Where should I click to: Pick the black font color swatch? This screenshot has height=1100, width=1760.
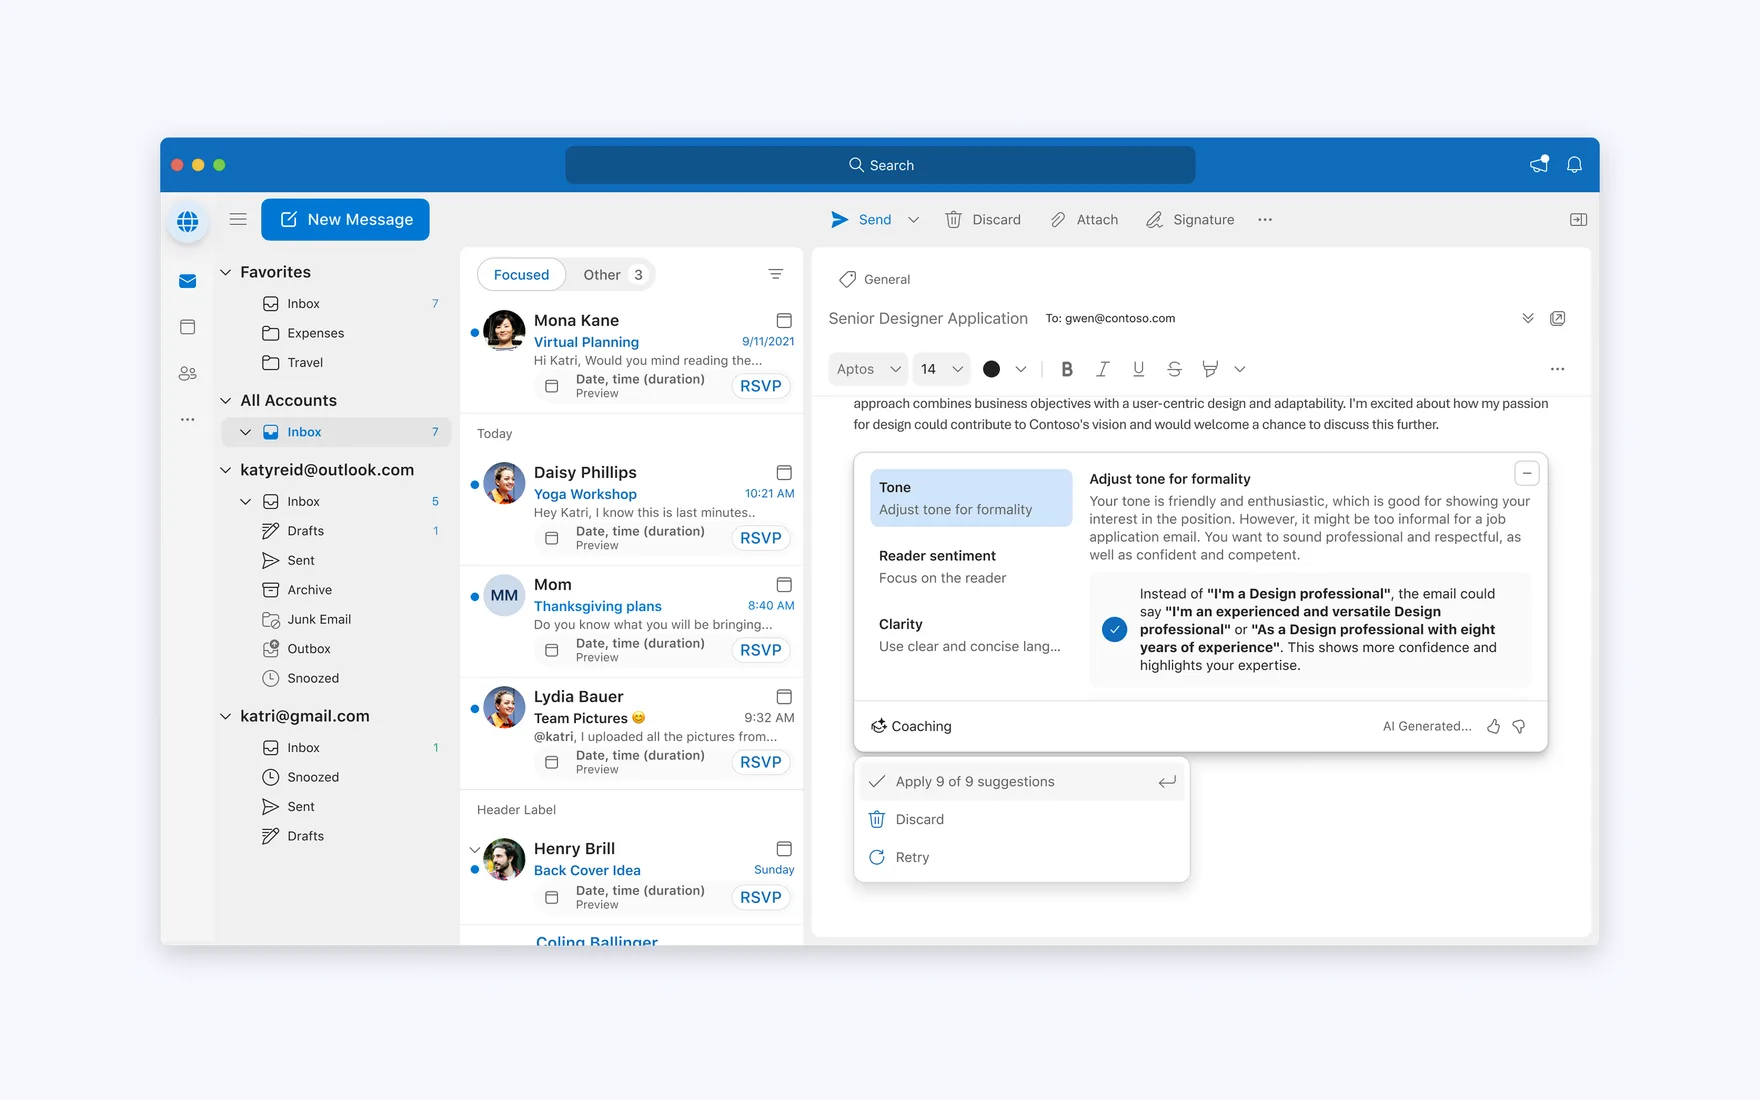click(x=991, y=369)
